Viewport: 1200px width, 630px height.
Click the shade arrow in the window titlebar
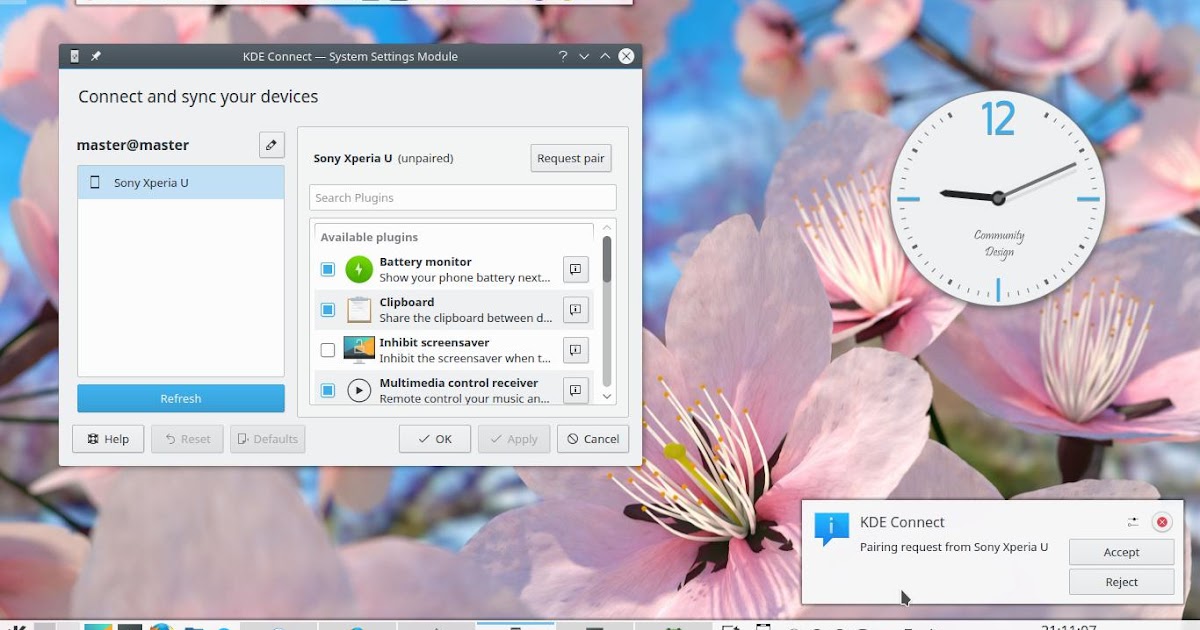point(584,56)
